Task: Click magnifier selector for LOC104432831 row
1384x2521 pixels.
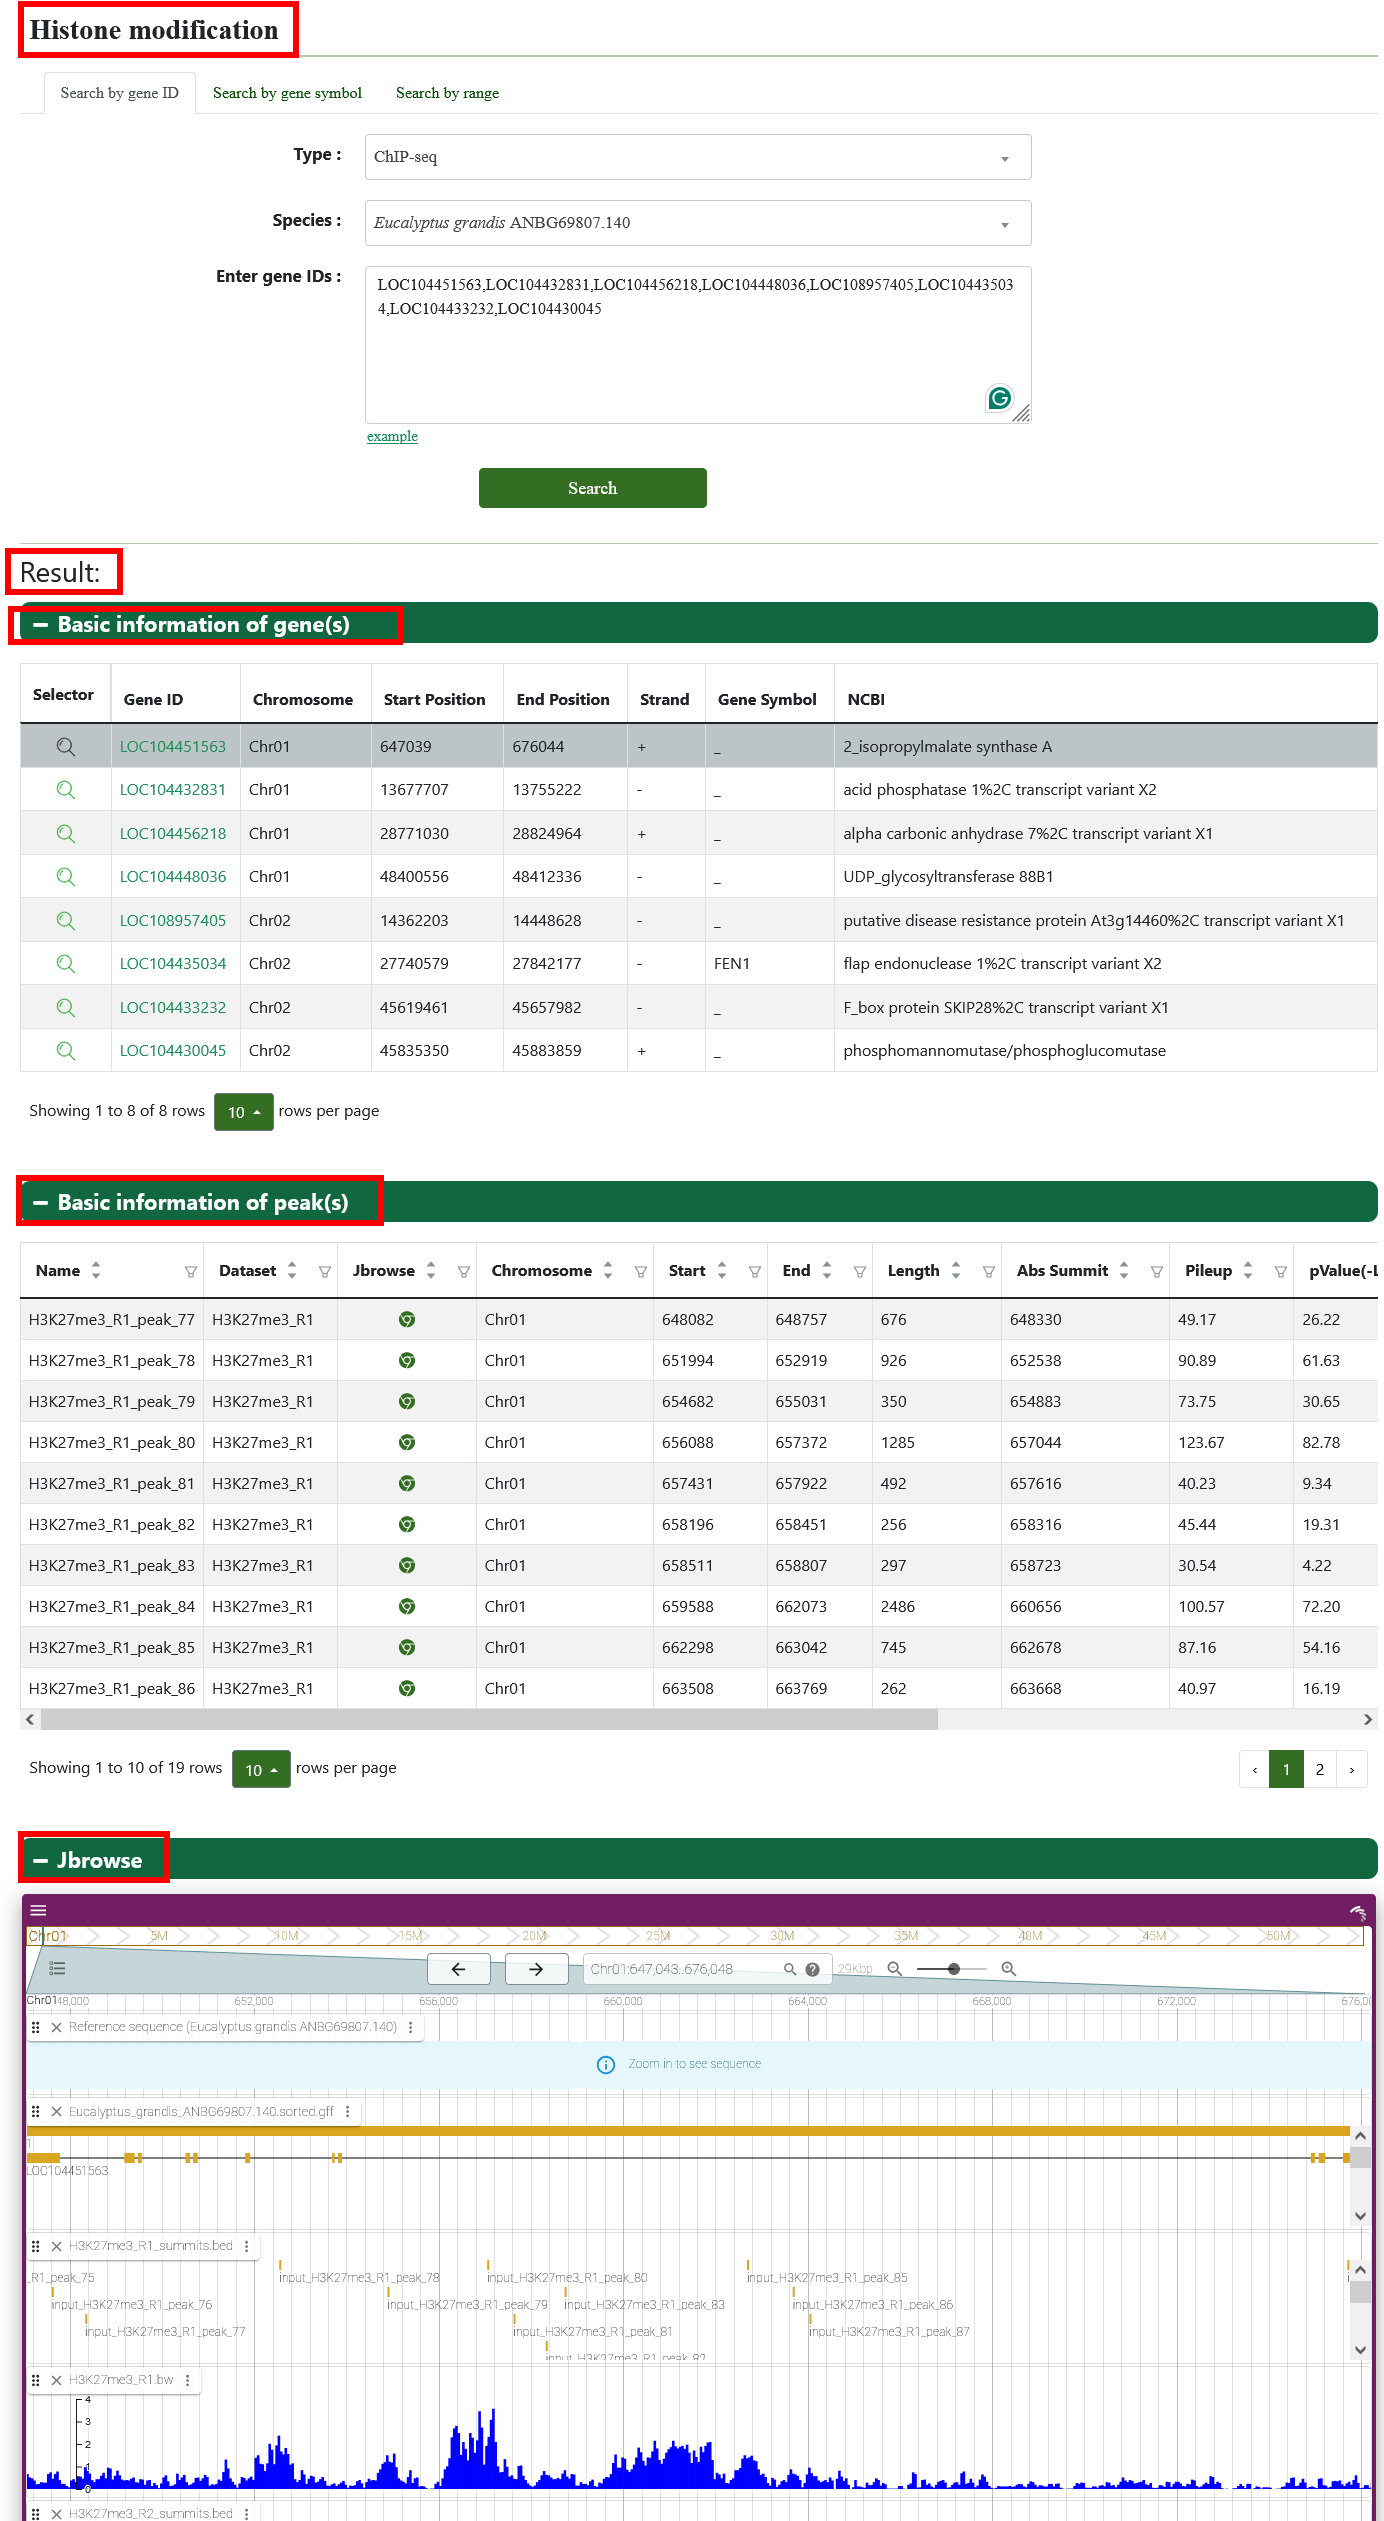Action: pos(66,790)
